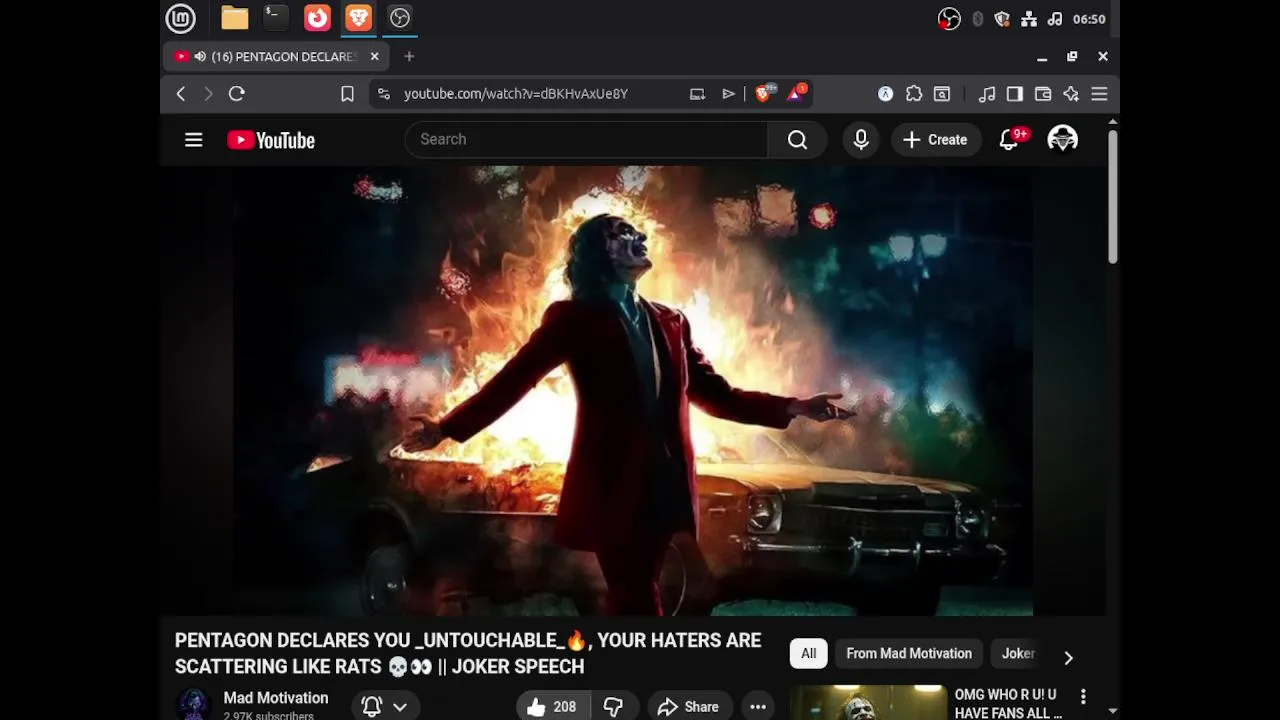The image size is (1280, 720).
Task: Open the suggested video's three-dot menu
Action: pos(1083,696)
